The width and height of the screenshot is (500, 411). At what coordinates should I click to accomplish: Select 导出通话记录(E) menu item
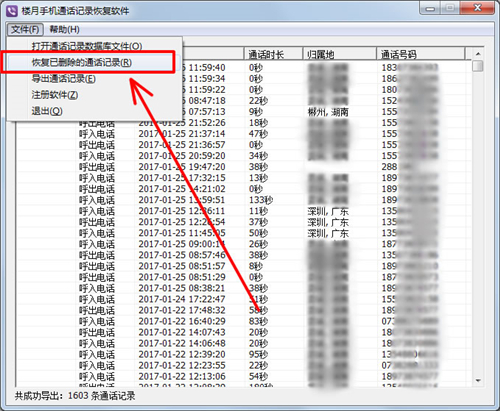pyautogui.click(x=63, y=79)
